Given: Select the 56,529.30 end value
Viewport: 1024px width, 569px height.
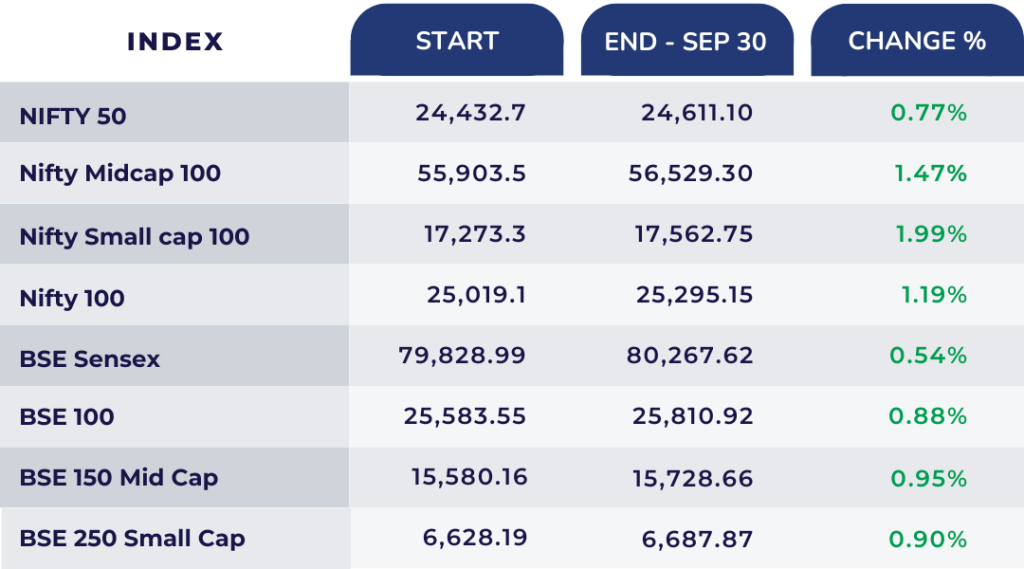Looking at the screenshot, I should tap(690, 173).
